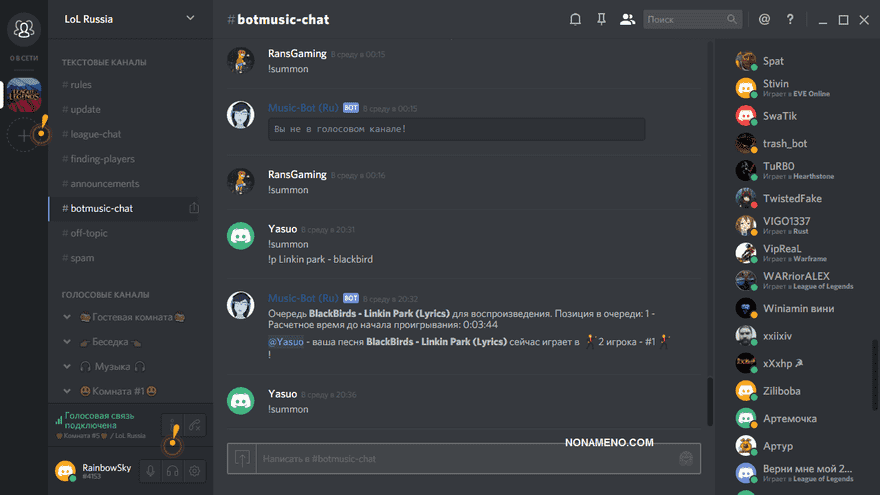The height and width of the screenshot is (495, 880).
Task: Mute microphone next to RainbowSky
Action: click(x=150, y=471)
